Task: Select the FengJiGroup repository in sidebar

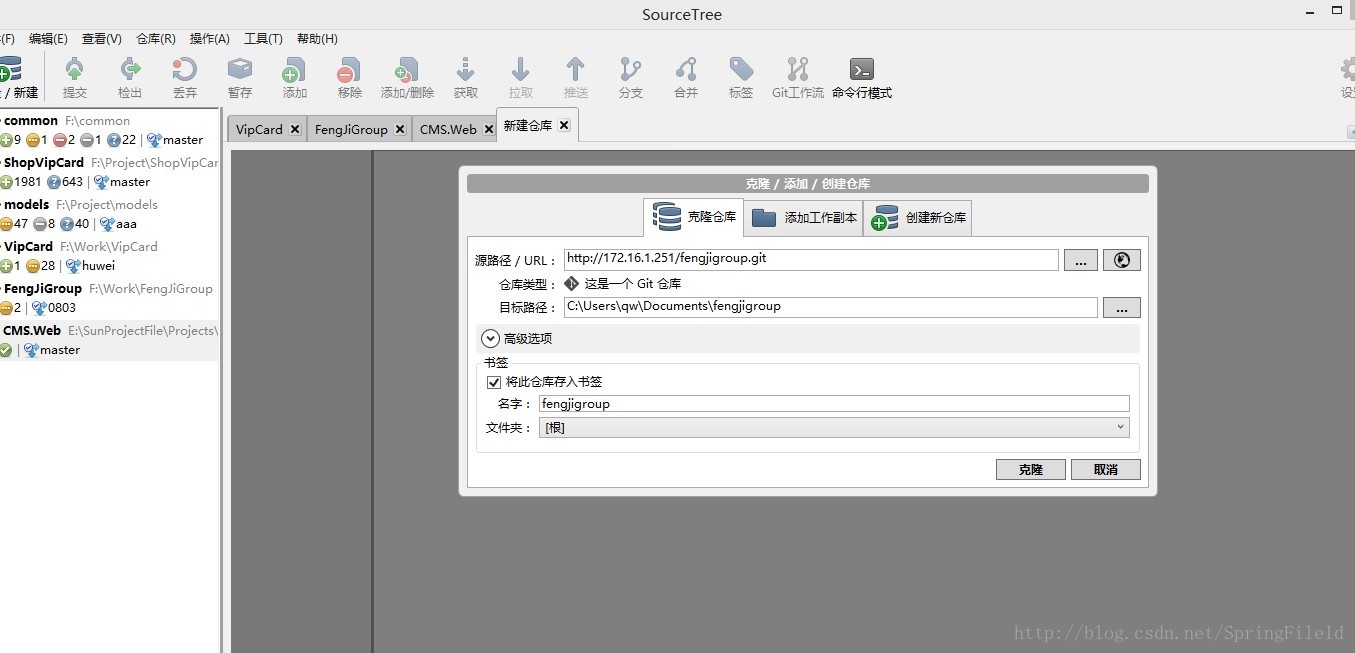Action: click(x=109, y=298)
